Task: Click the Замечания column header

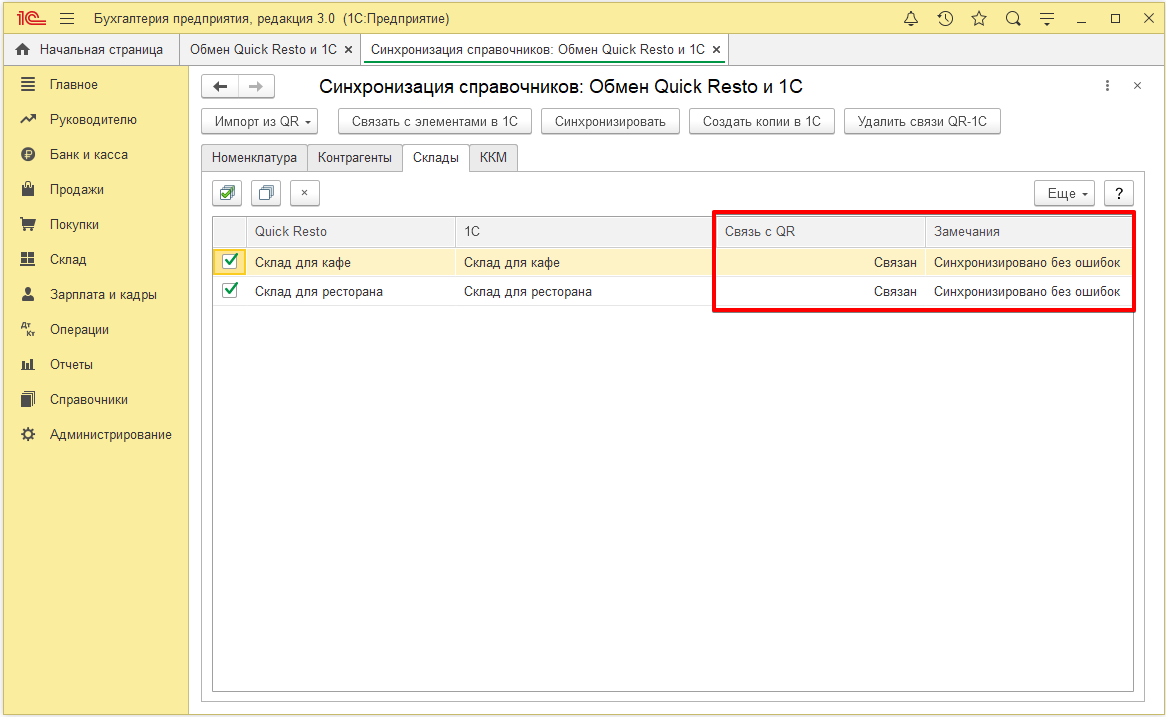Action: pos(1029,231)
